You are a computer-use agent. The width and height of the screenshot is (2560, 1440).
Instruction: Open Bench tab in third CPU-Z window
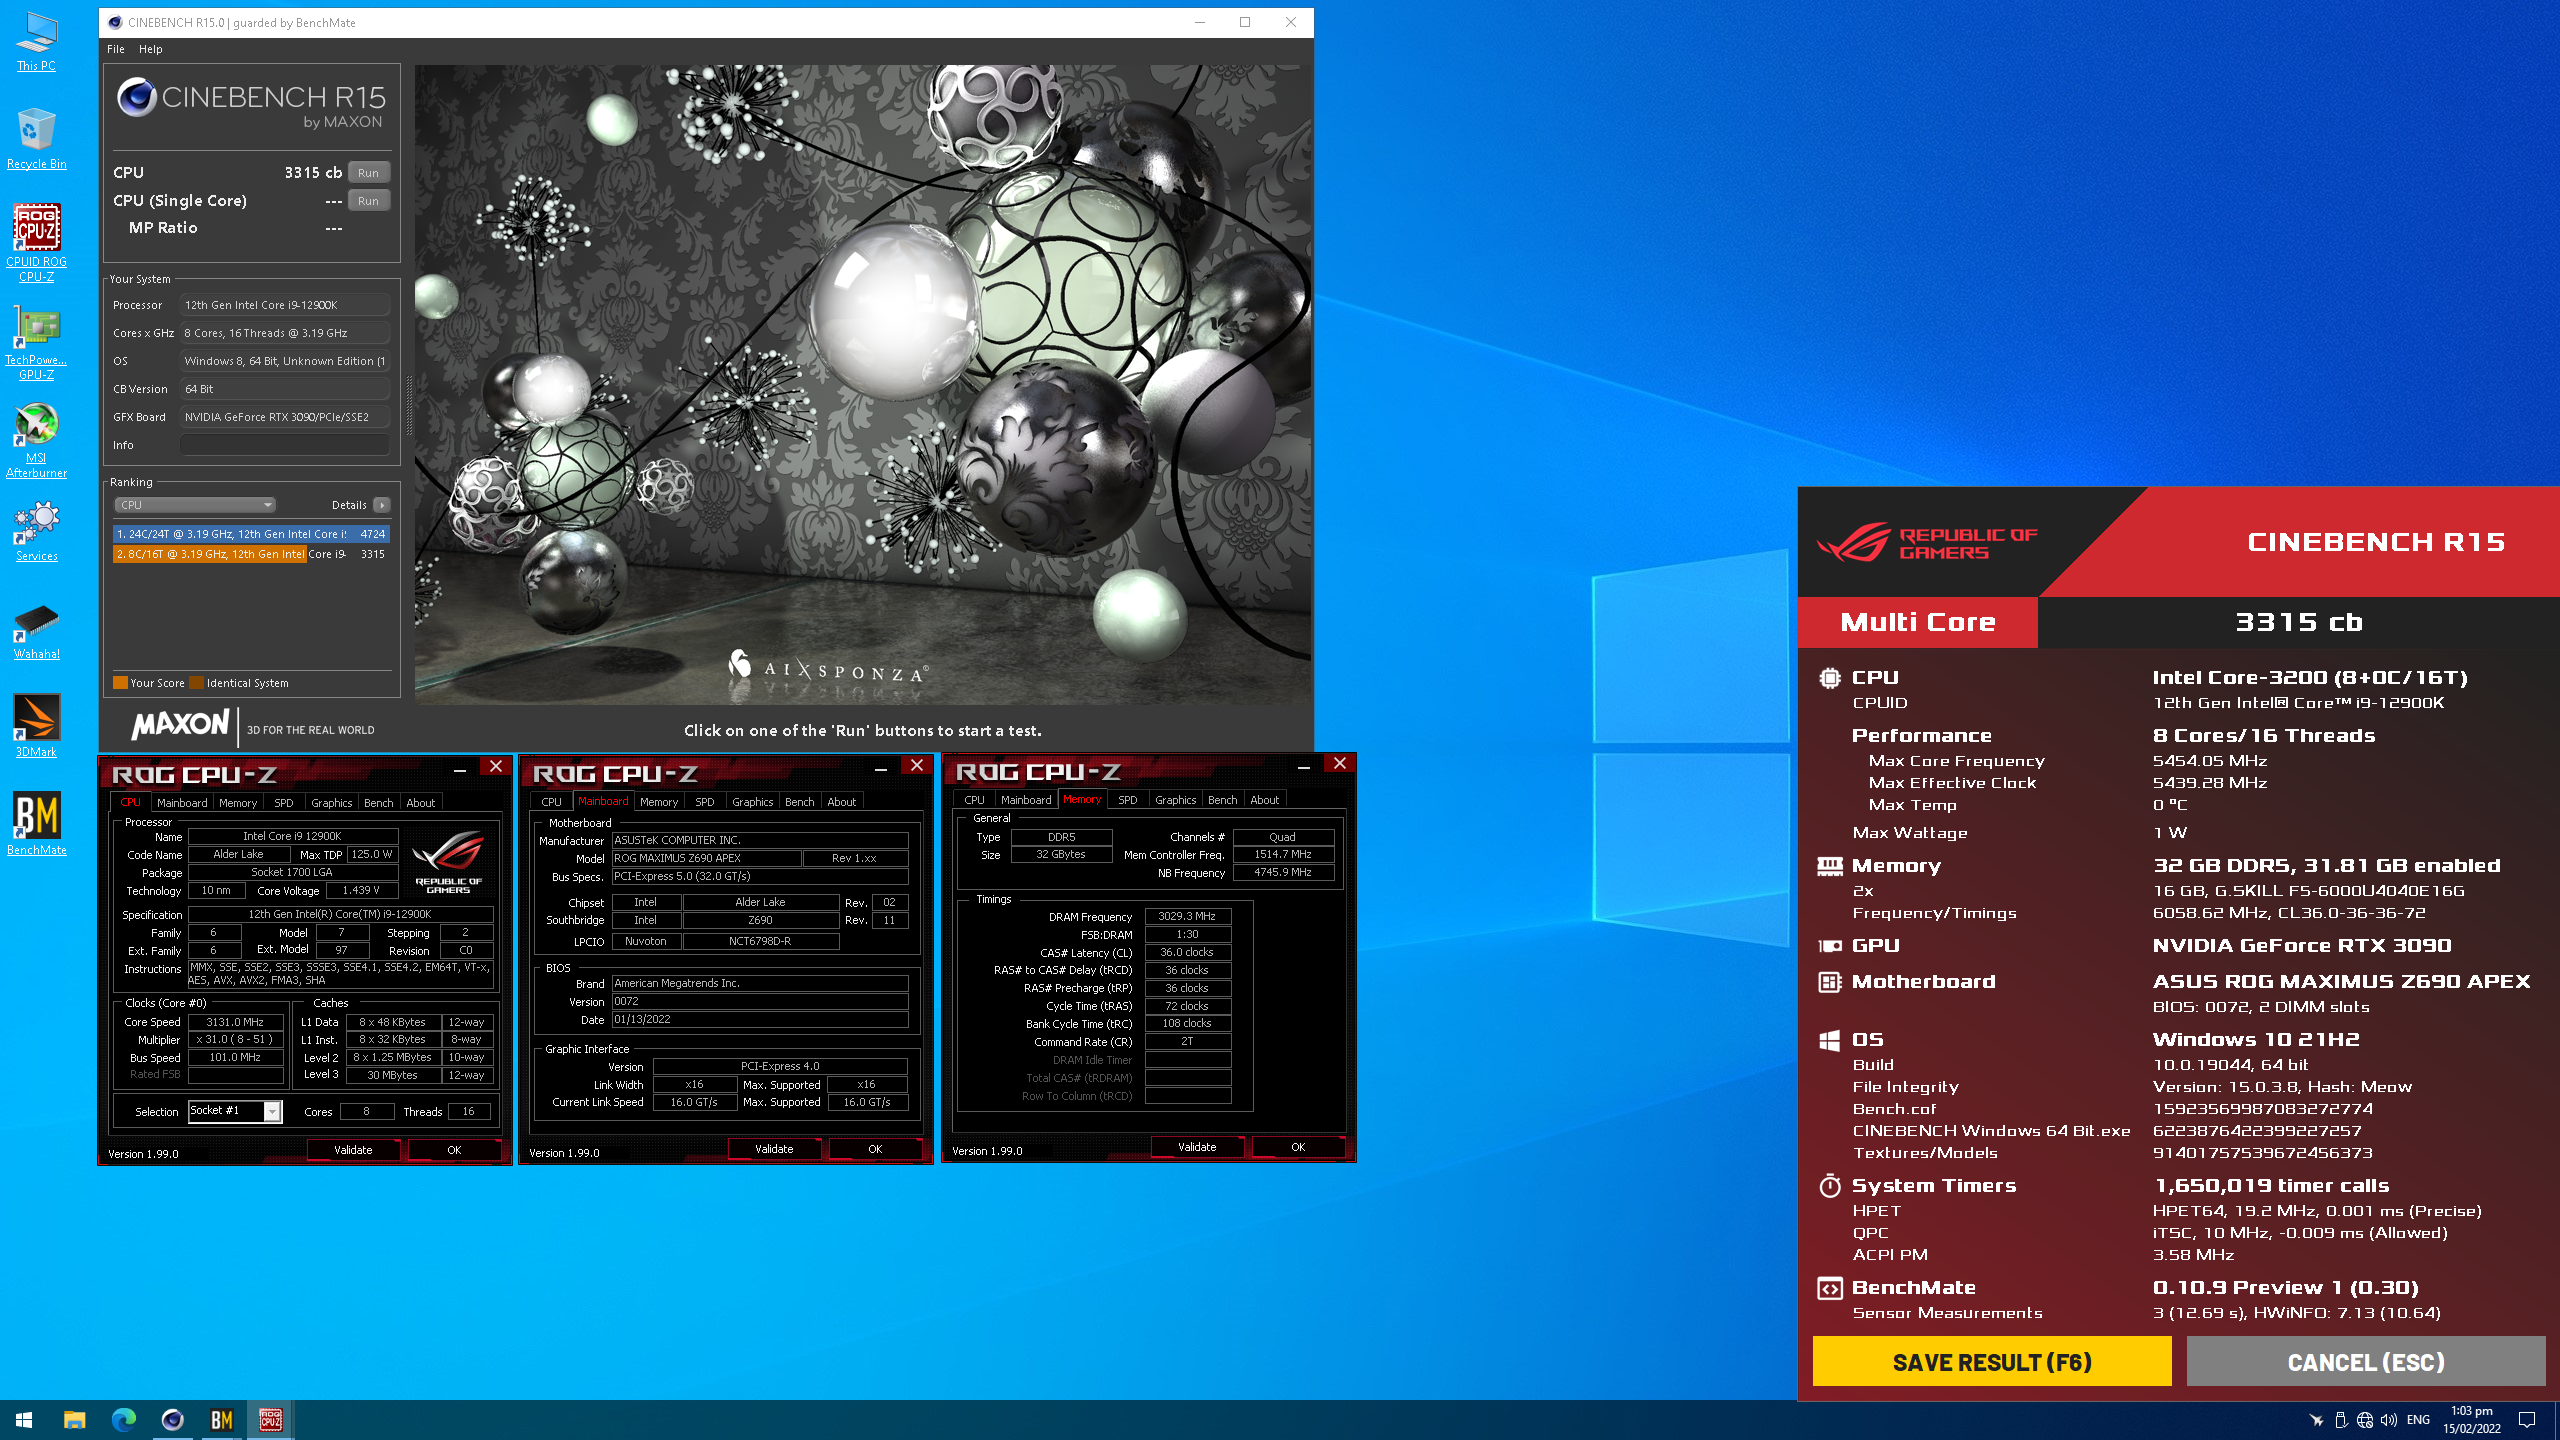click(x=1223, y=800)
